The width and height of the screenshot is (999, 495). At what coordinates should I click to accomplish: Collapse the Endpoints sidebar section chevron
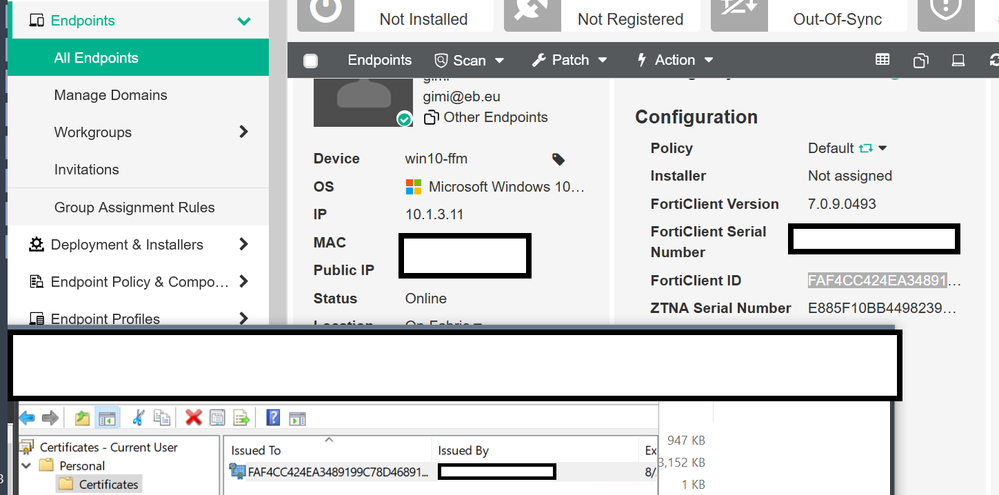coord(243,21)
